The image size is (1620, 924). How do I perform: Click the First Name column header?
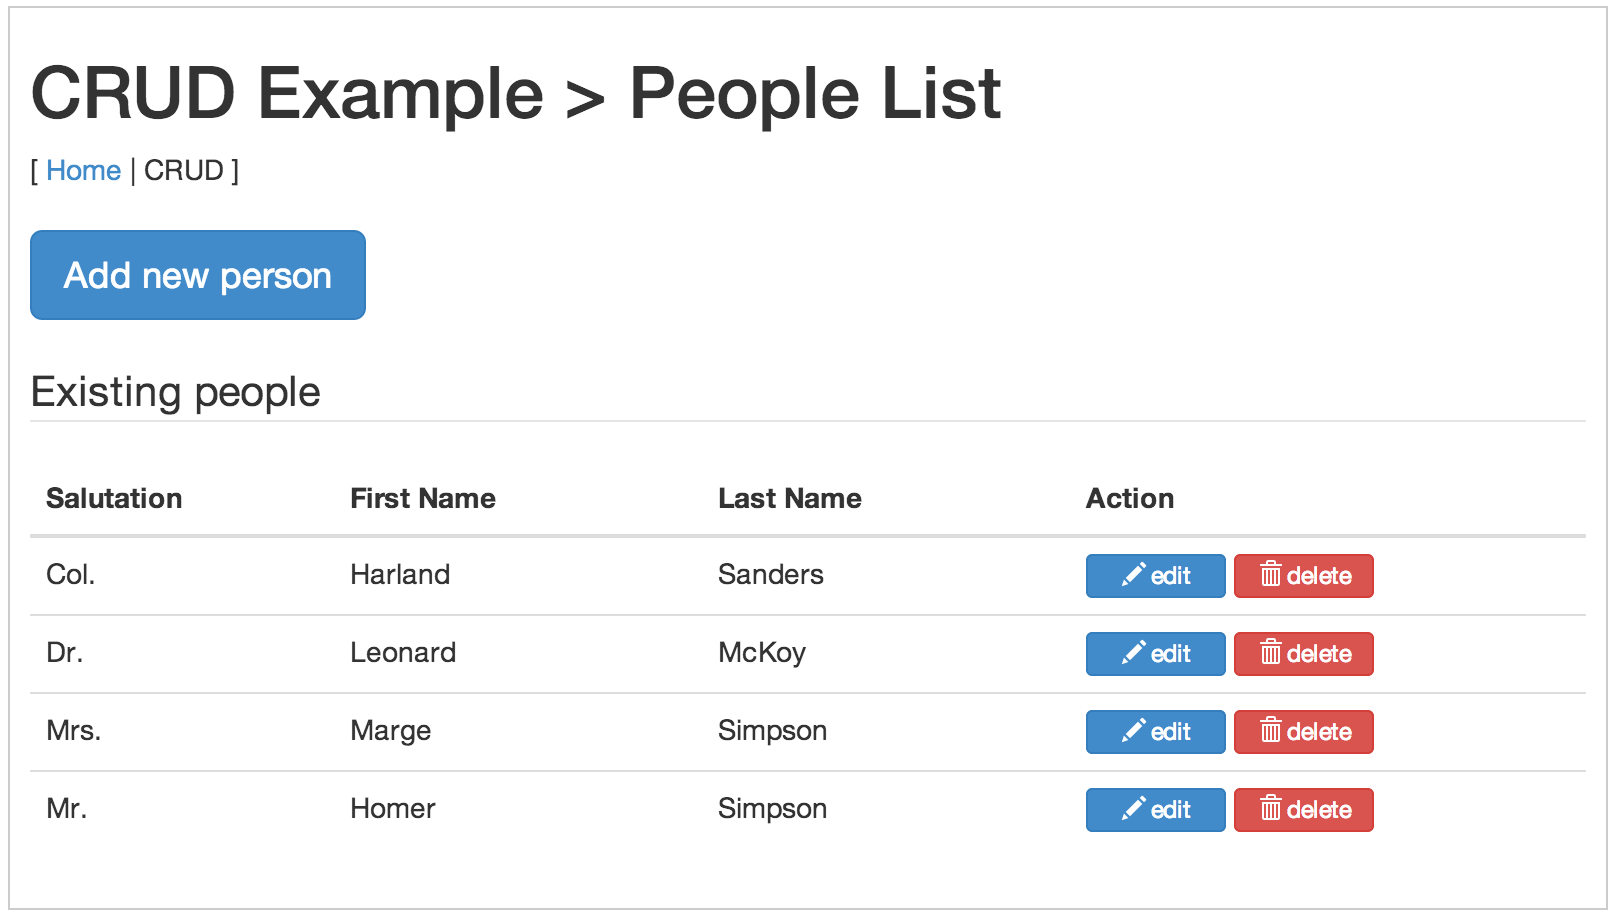click(422, 498)
